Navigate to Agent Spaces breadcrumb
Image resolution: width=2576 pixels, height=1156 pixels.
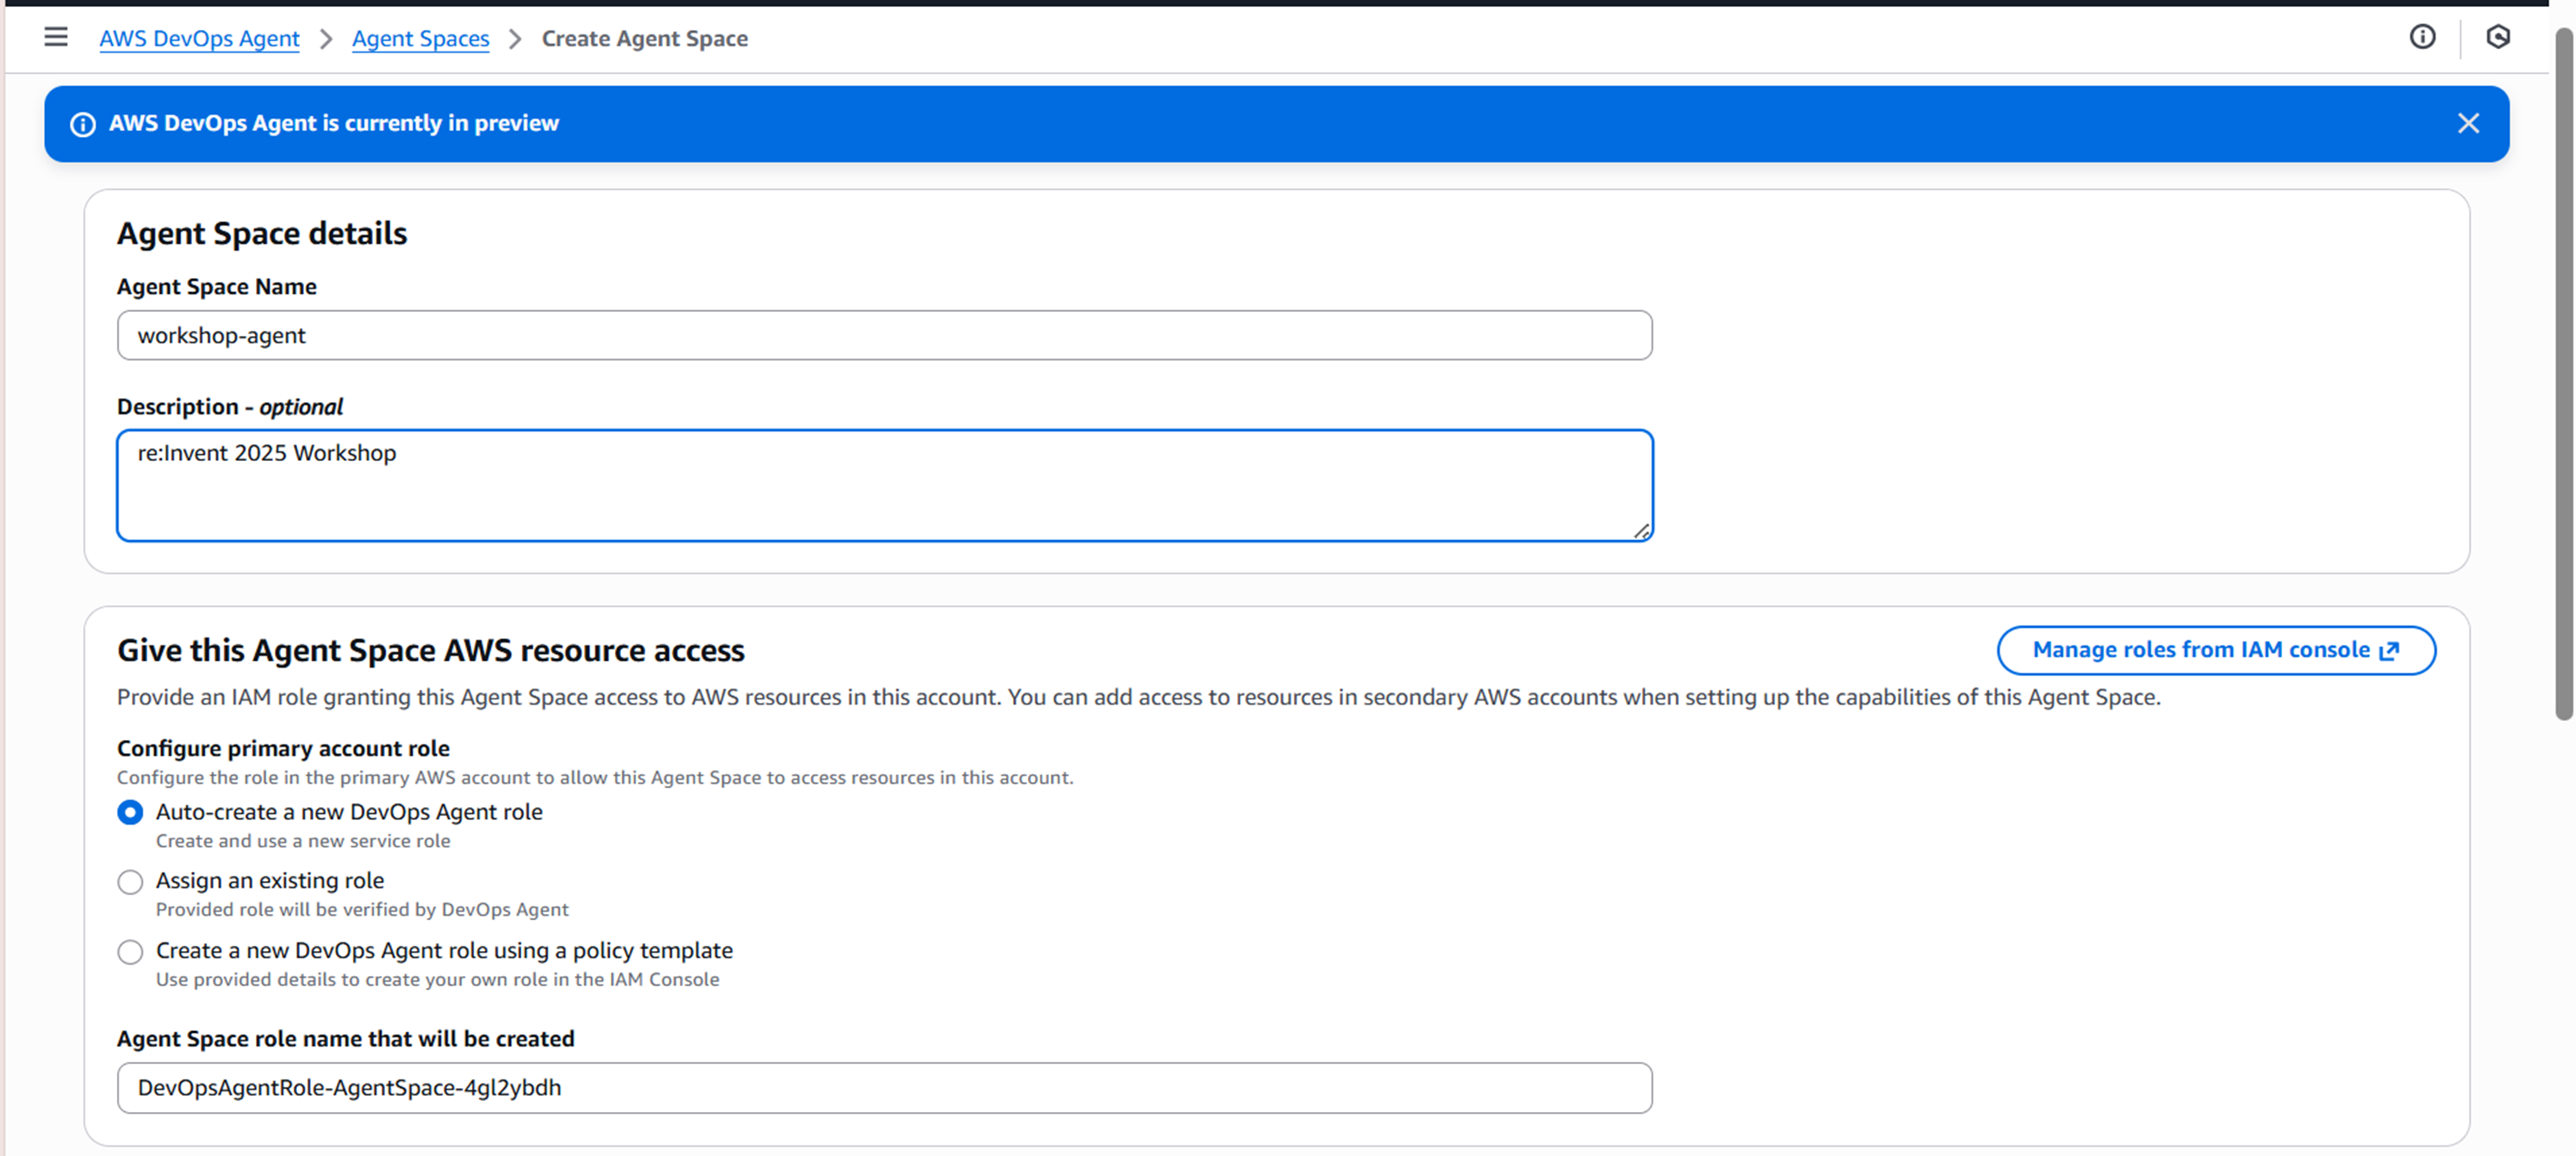pos(420,39)
